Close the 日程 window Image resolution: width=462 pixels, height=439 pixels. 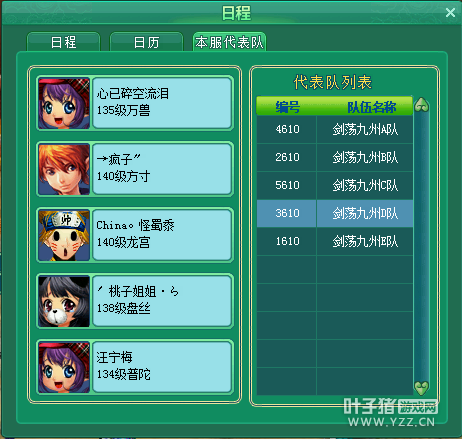[450, 13]
